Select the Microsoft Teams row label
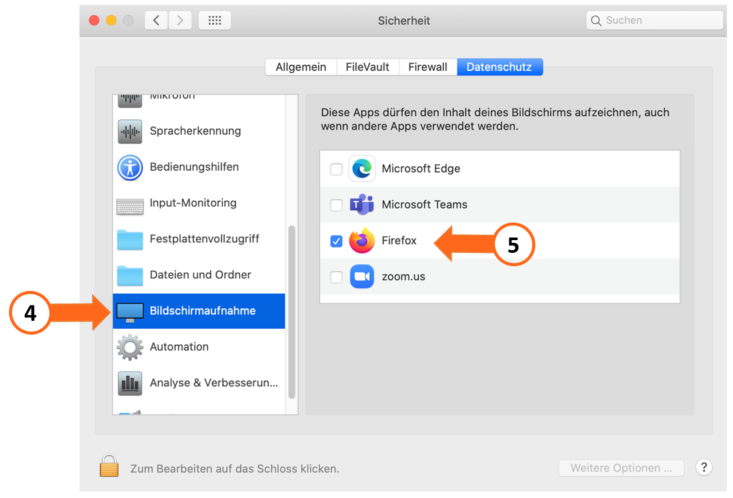The image size is (733, 498). click(x=424, y=204)
